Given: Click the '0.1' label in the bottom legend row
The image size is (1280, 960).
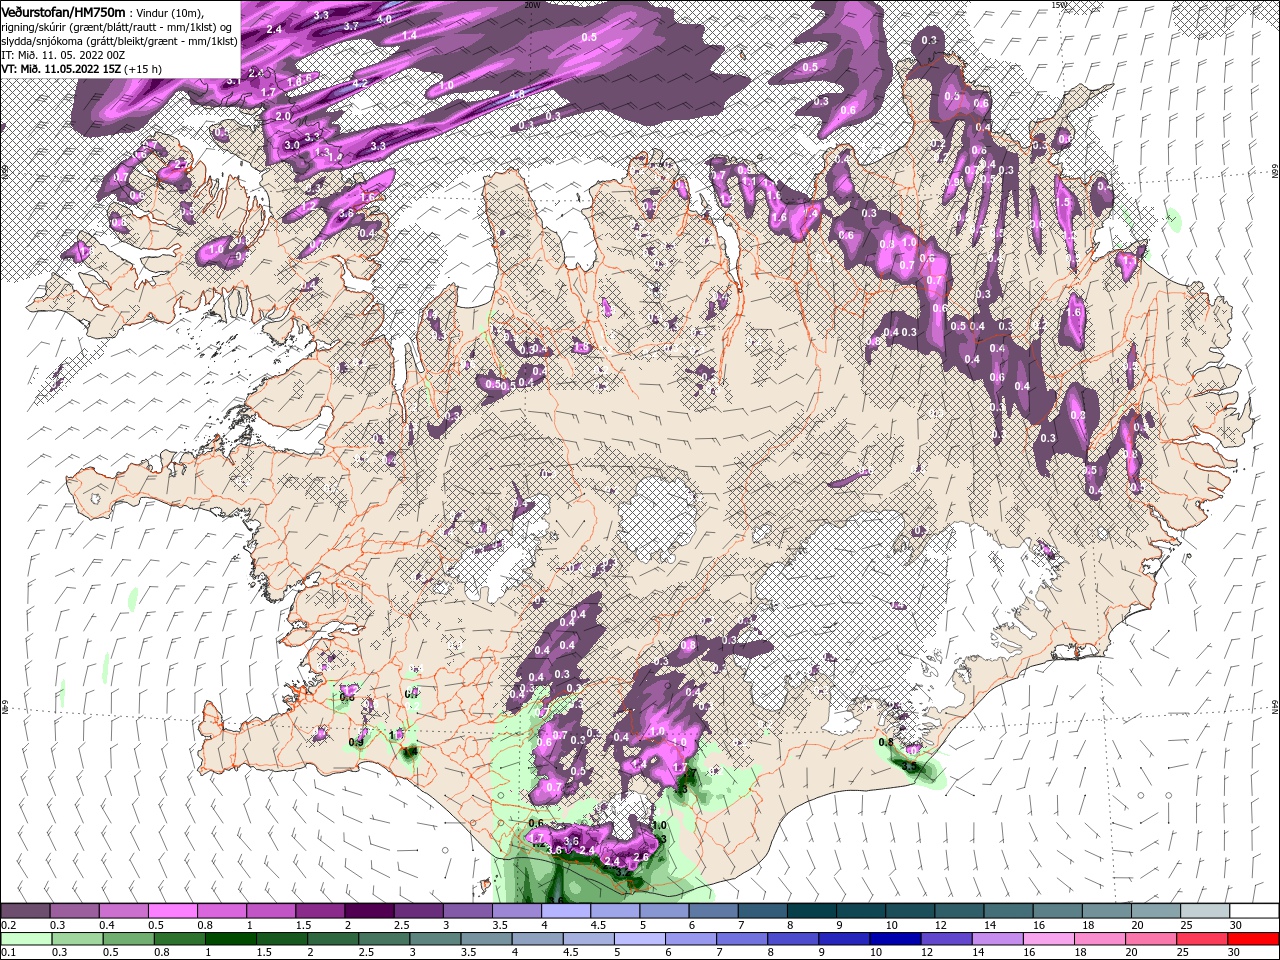Looking at the screenshot, I should (8, 953).
